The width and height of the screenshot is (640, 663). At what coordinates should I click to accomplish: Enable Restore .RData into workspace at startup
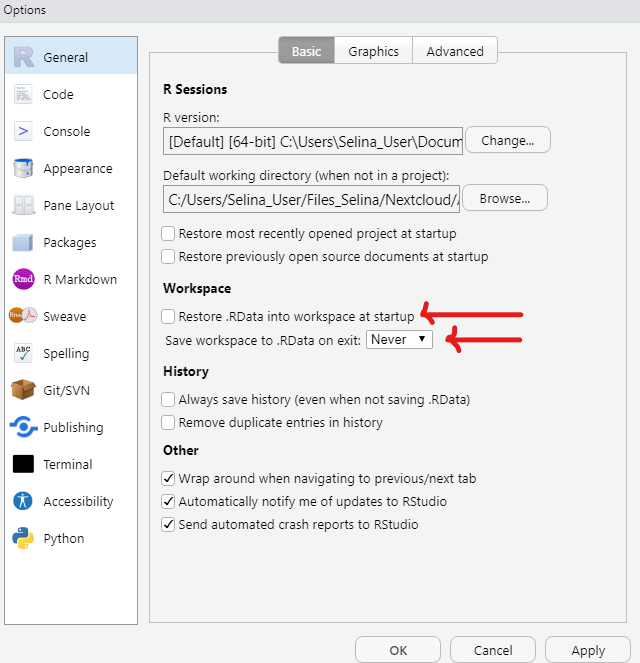tap(169, 317)
